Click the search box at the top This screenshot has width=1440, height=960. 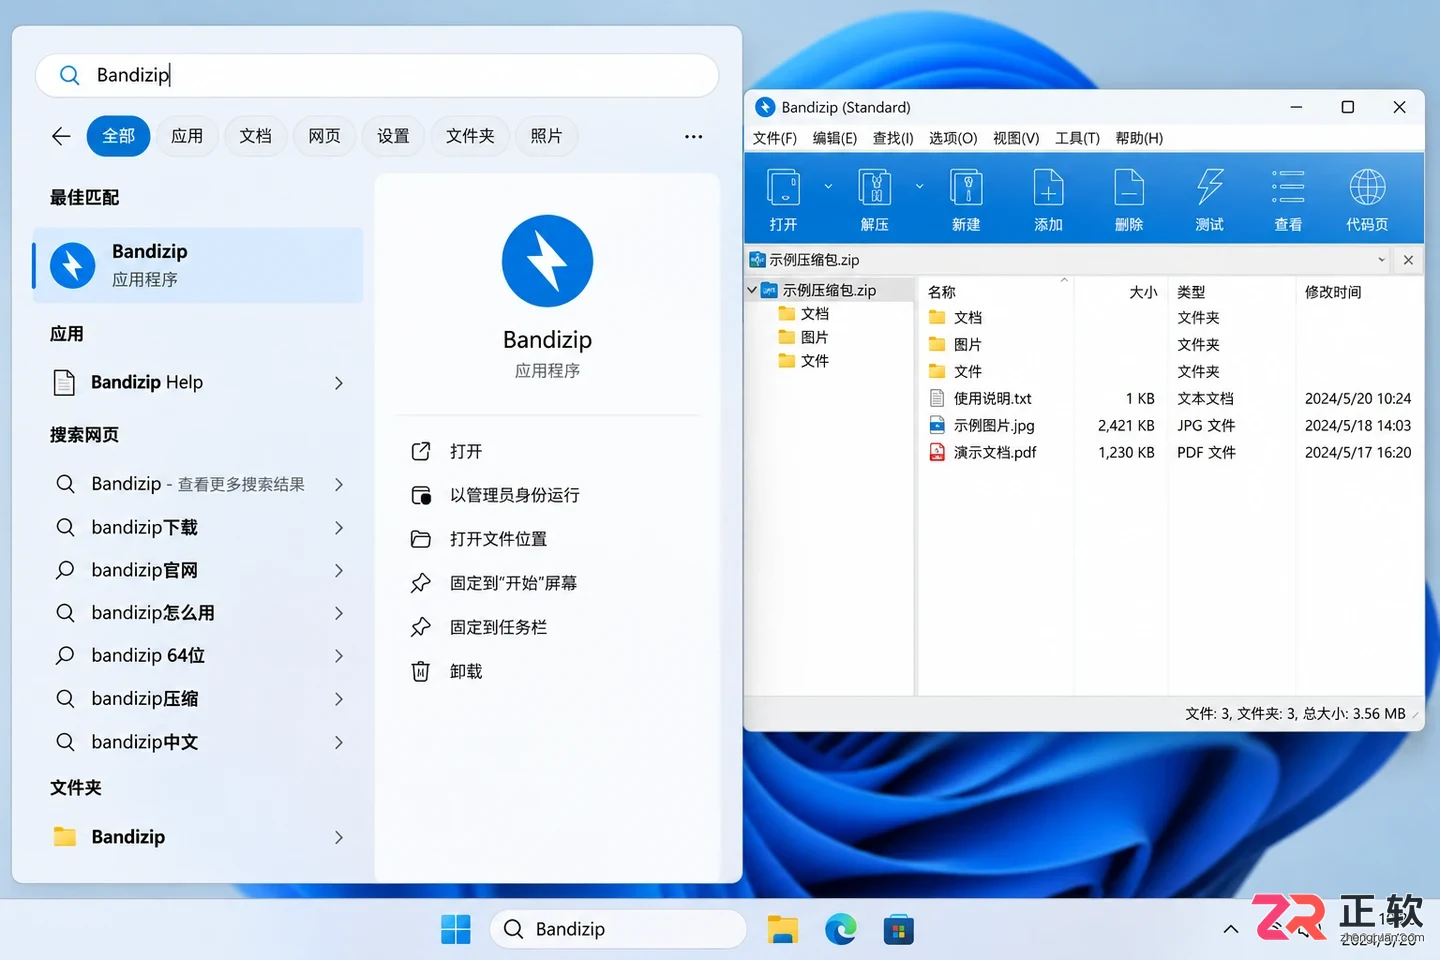pyautogui.click(x=377, y=75)
